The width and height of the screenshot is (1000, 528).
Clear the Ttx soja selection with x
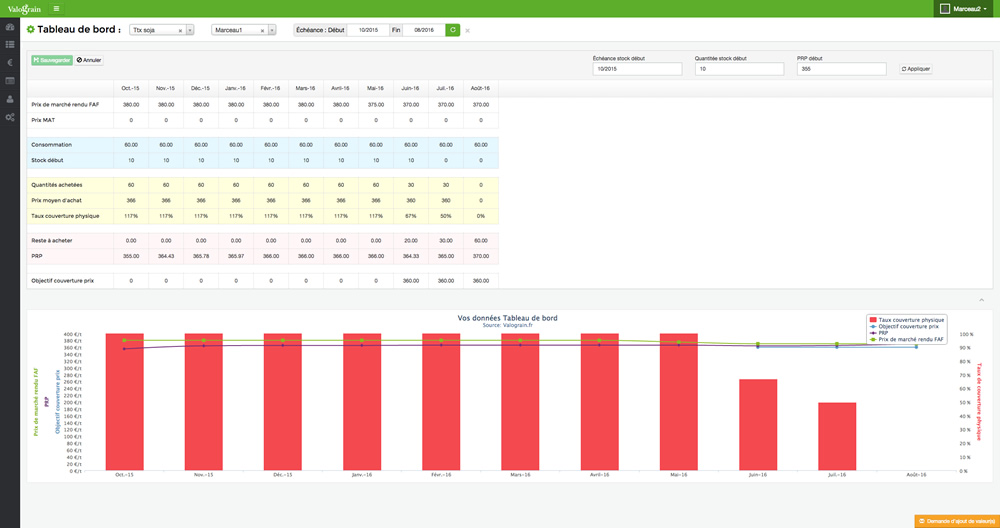[x=180, y=30]
